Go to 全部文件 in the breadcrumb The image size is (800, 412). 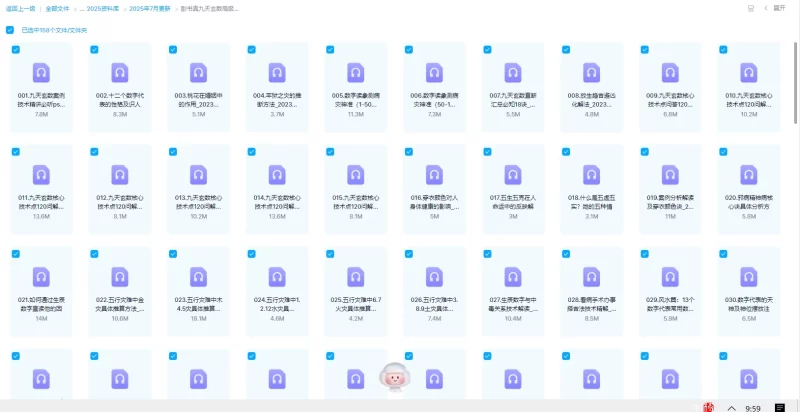[x=59, y=8]
